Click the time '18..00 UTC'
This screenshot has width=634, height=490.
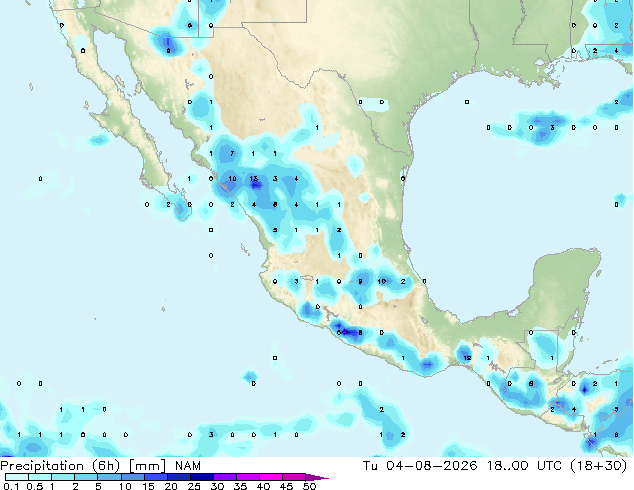(524, 466)
